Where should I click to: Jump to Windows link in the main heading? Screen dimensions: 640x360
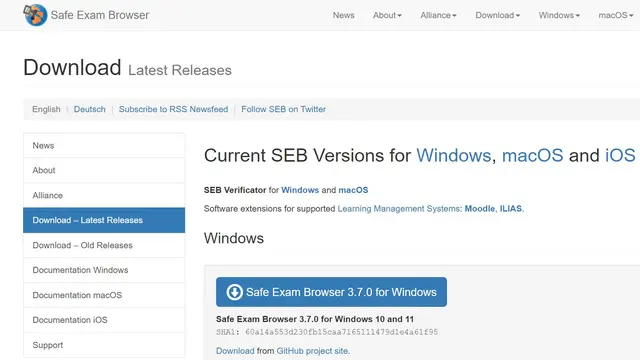pyautogui.click(x=453, y=156)
